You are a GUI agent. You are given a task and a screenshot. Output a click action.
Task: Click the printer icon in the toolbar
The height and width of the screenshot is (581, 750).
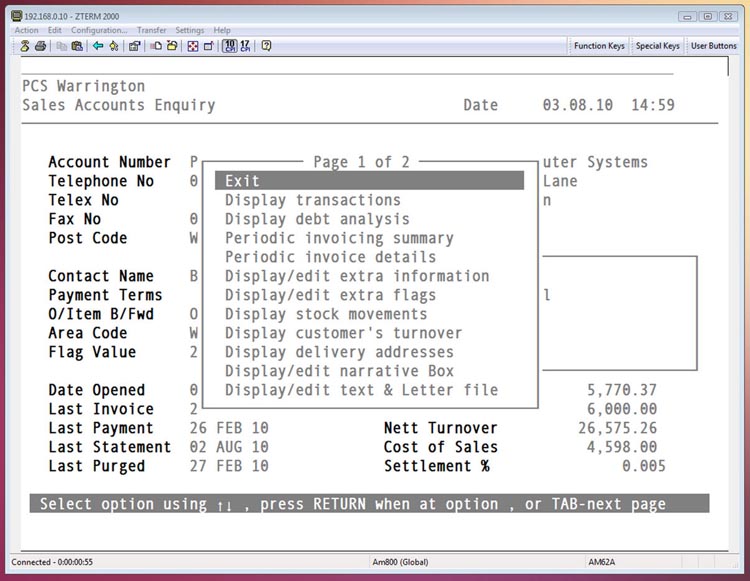41,46
